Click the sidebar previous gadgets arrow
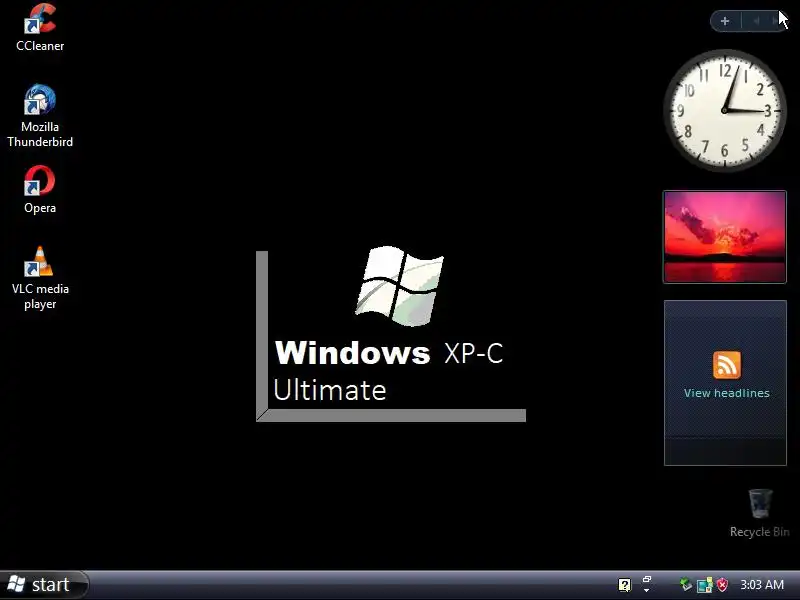This screenshot has width=800, height=600. point(757,21)
